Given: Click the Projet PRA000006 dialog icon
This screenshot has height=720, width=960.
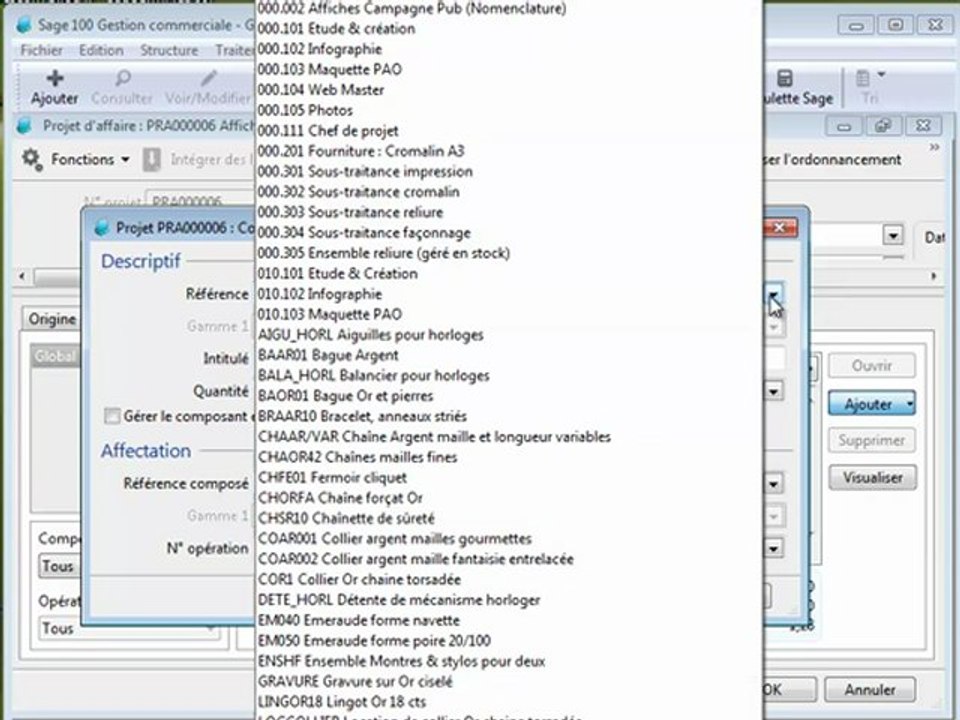Looking at the screenshot, I should pos(102,228).
